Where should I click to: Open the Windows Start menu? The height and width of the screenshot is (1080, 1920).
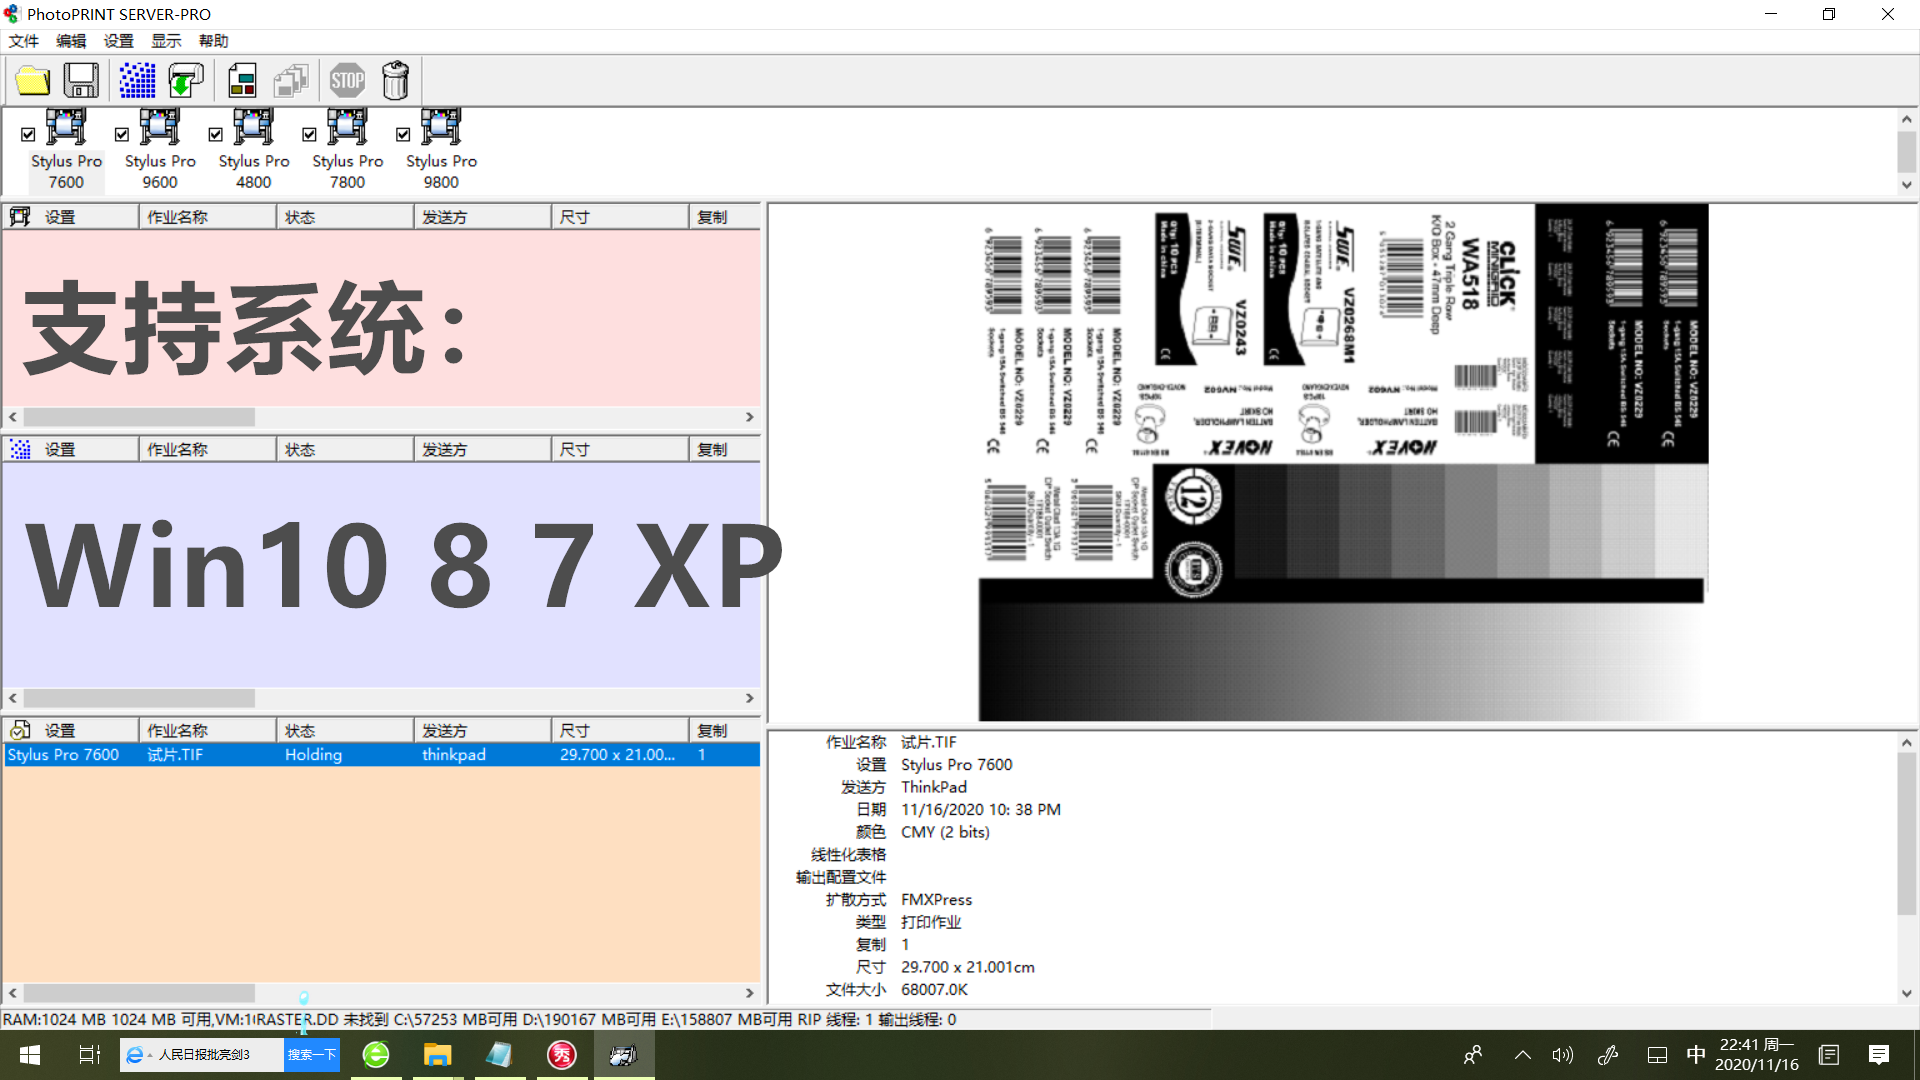pos(29,1054)
